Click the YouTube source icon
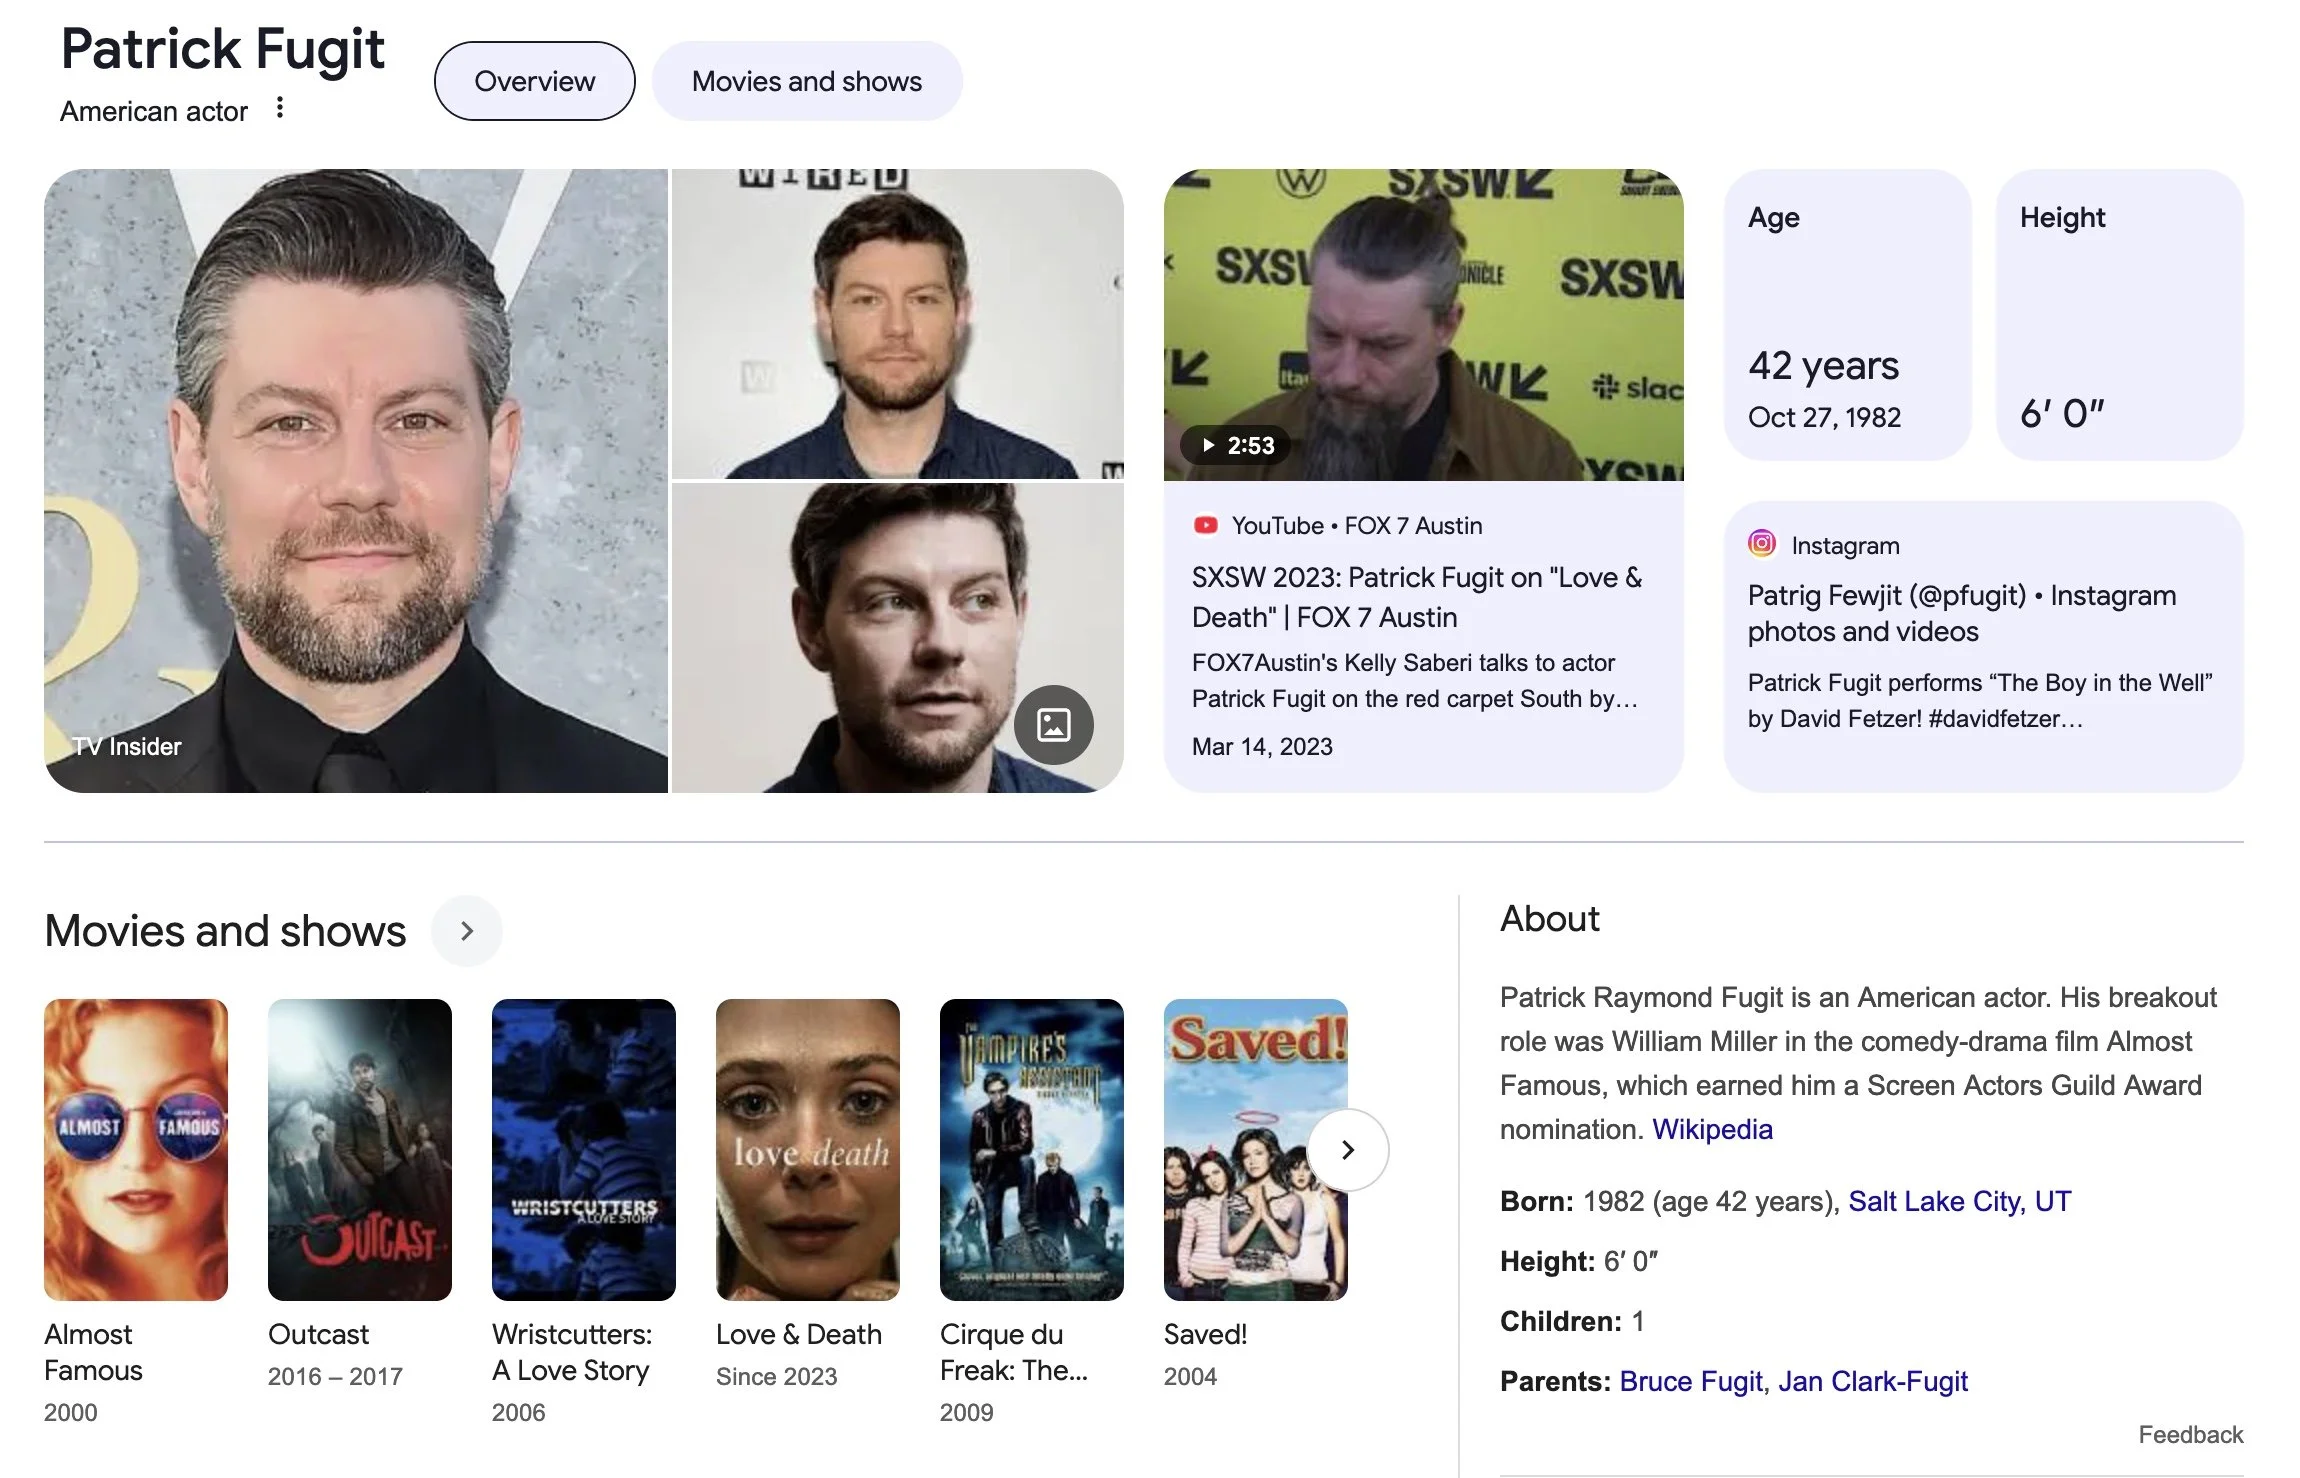The height and width of the screenshot is (1478, 2300). (1206, 525)
